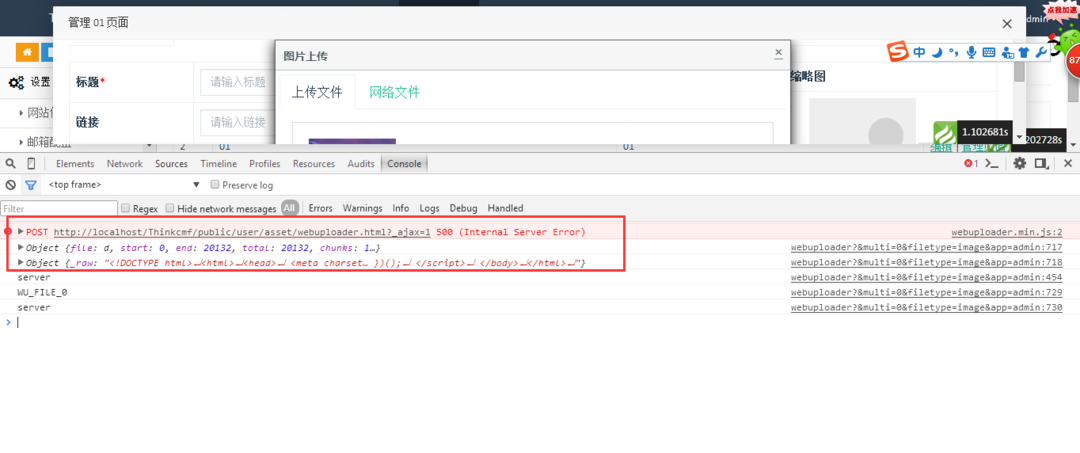Click the Sogou microphone voice input icon
Screen dimensions: 1080x453
pos(971,52)
